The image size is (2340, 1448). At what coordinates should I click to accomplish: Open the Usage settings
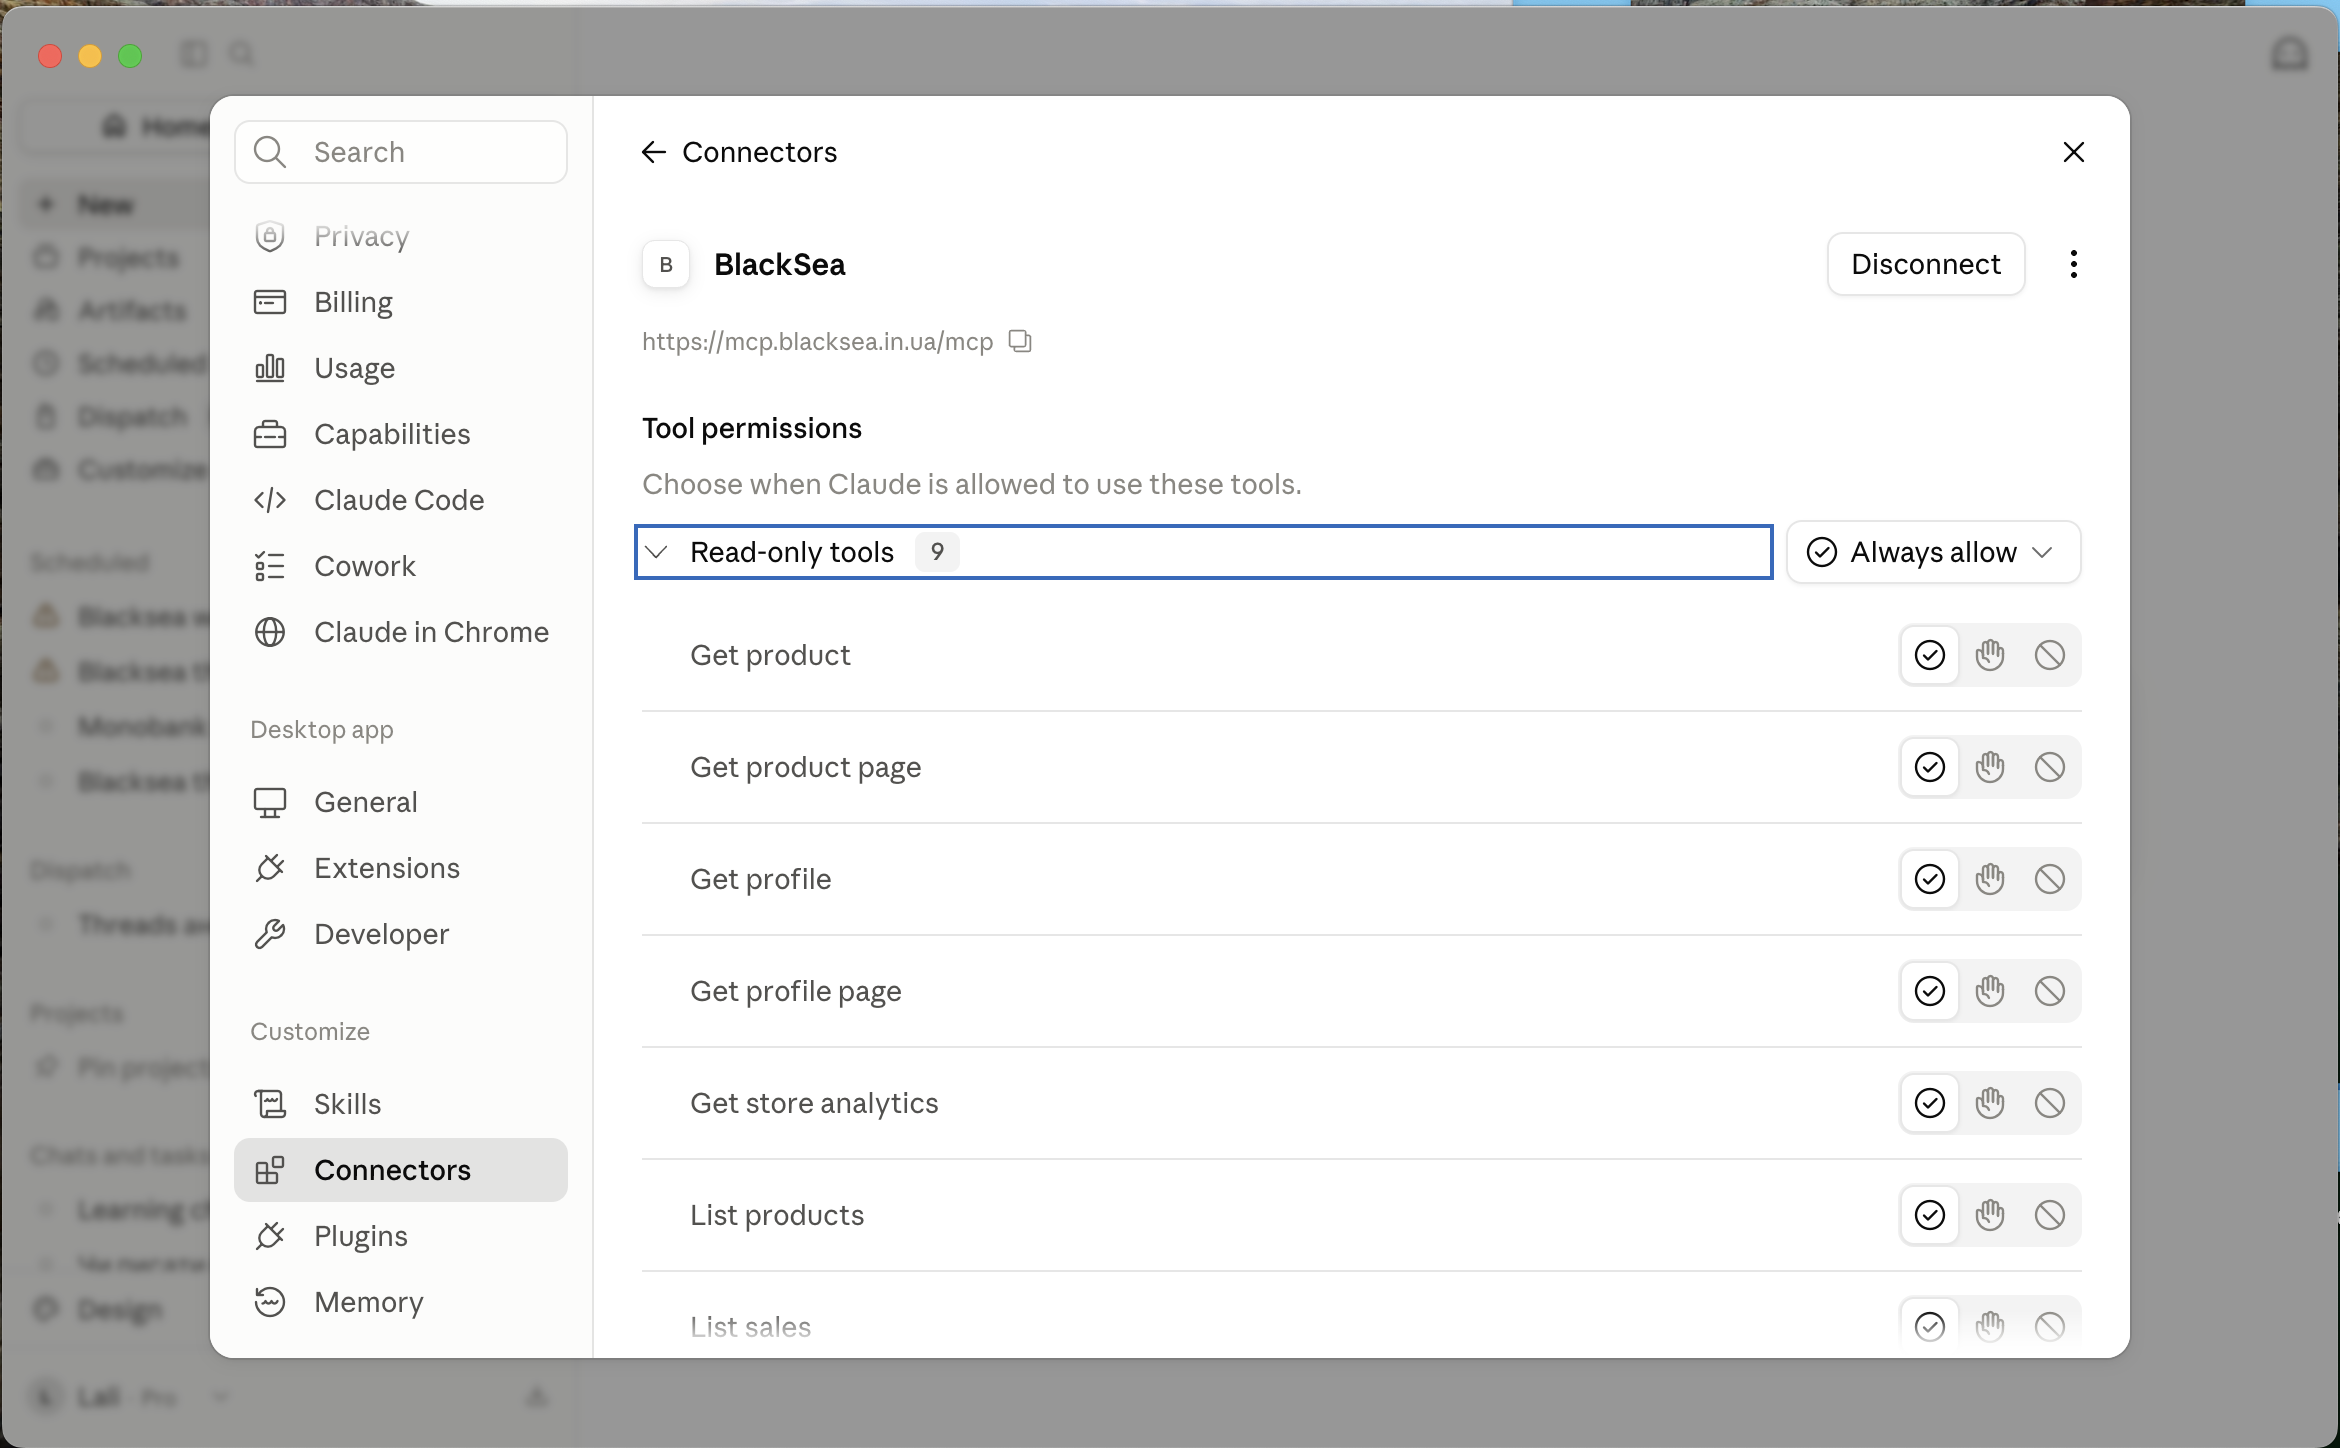pyautogui.click(x=401, y=368)
